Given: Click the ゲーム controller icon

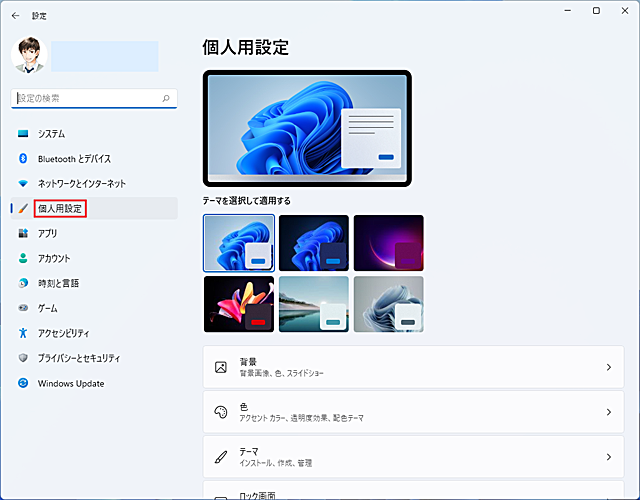Looking at the screenshot, I should pyautogui.click(x=23, y=308).
